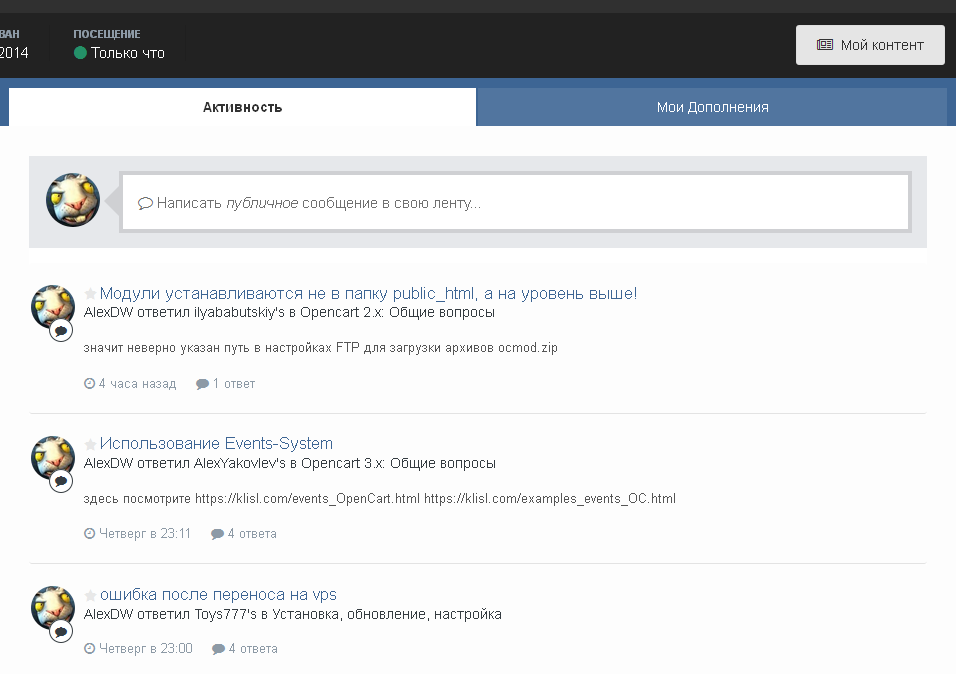Open the Мой контент button

point(870,45)
